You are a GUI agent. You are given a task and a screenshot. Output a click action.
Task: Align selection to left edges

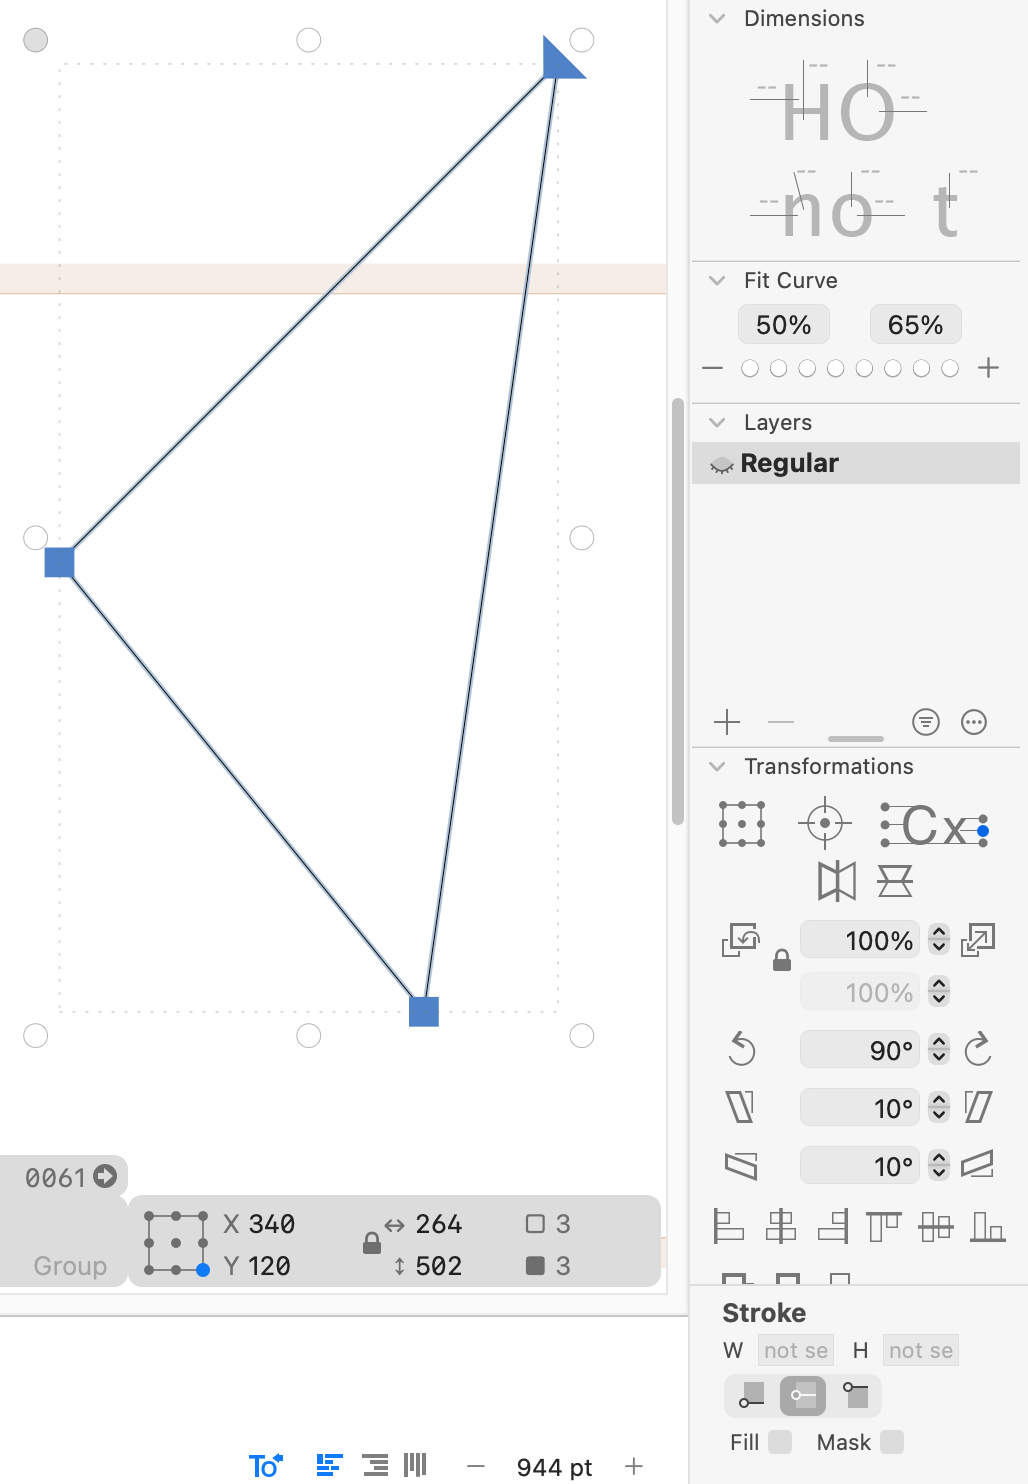click(728, 1225)
